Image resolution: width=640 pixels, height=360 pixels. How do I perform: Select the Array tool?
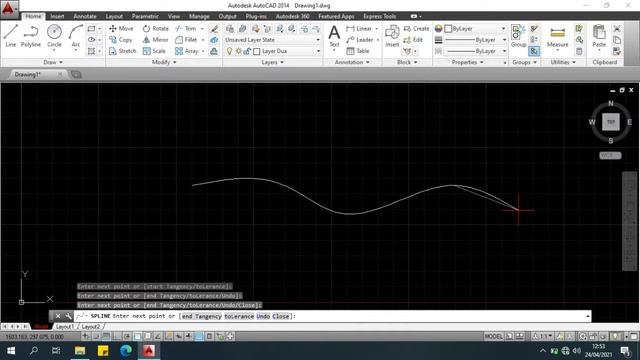pyautogui.click(x=187, y=51)
